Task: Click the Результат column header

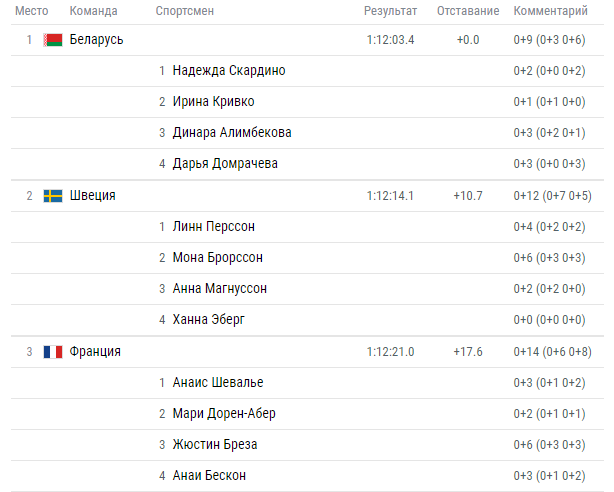Action: coord(390,11)
